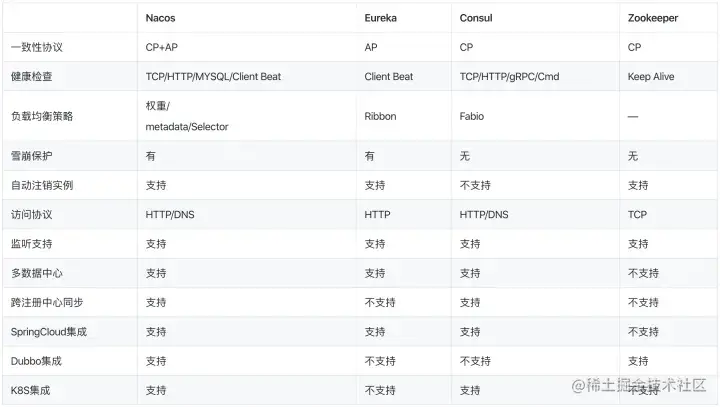This screenshot has height=407, width=720.
Task: Select Eureka's Client Beat cell
Action: coord(388,77)
